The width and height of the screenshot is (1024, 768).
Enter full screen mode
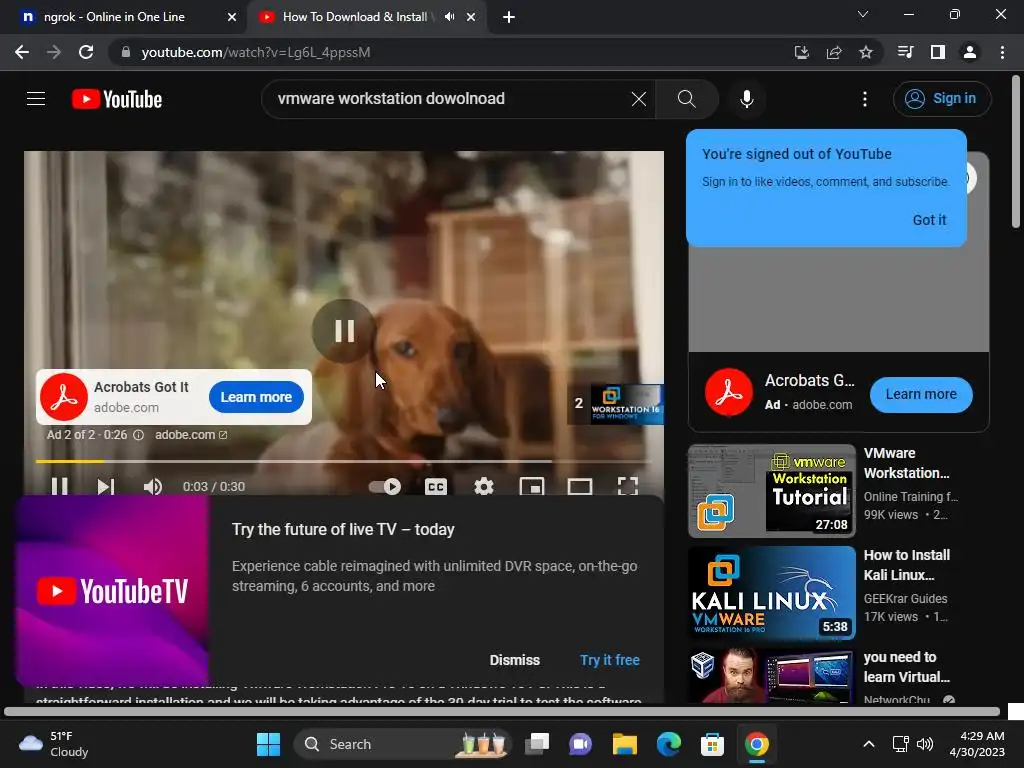pos(628,487)
